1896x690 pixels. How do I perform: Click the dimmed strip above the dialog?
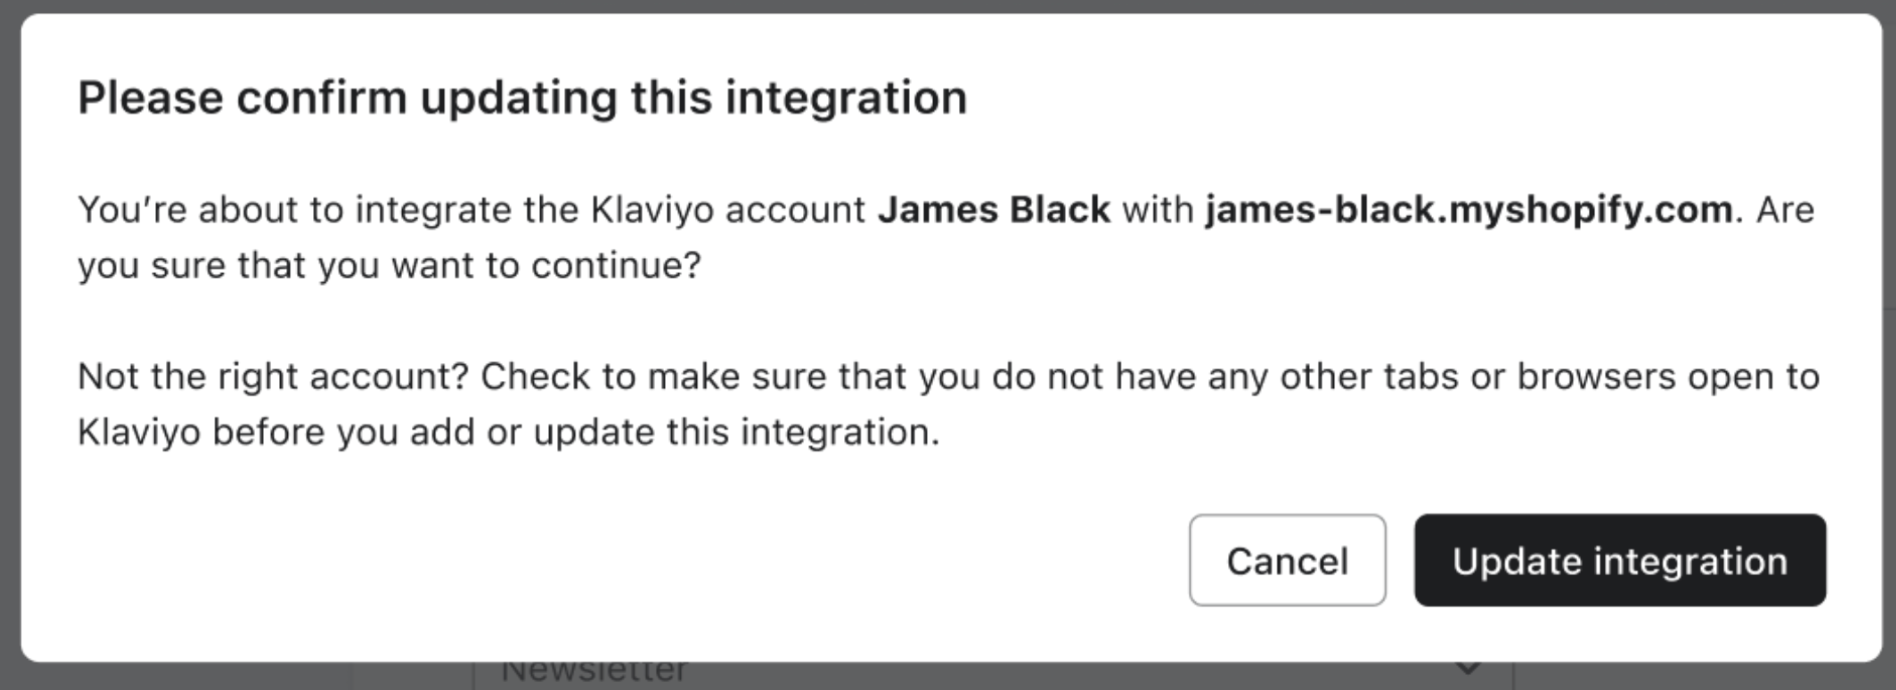948,6
